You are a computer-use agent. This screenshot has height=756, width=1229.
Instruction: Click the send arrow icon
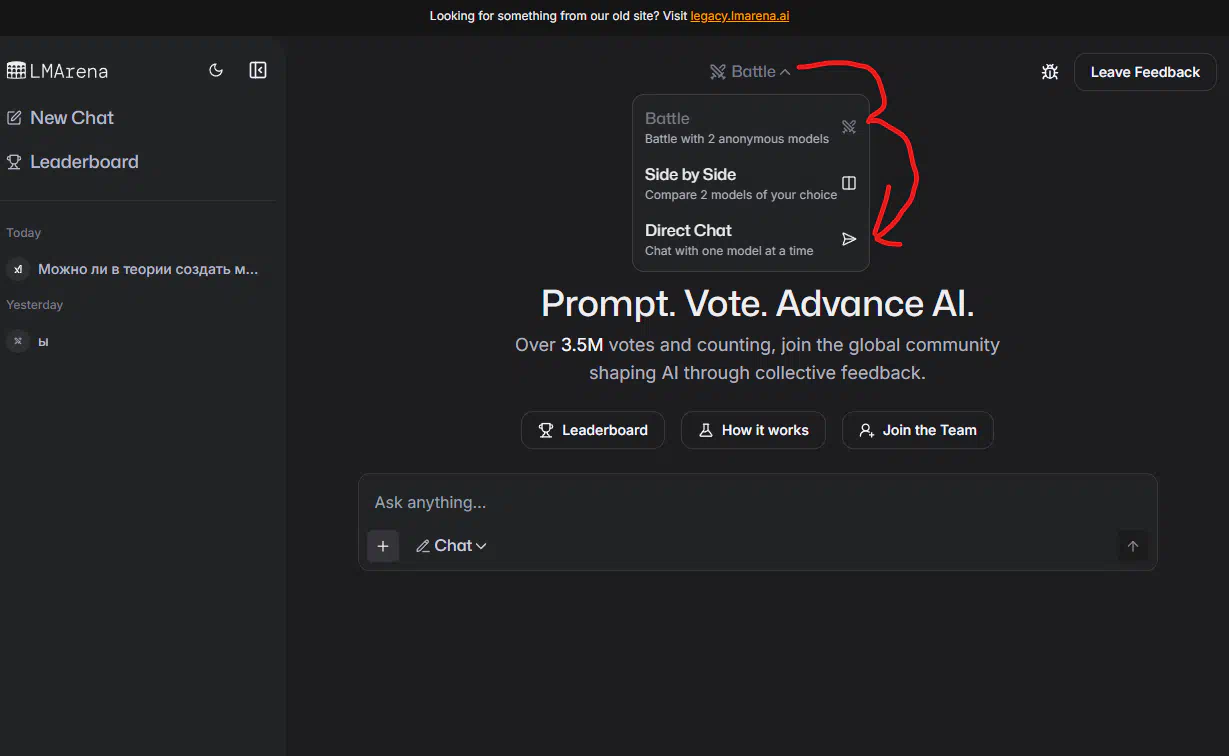point(1133,546)
